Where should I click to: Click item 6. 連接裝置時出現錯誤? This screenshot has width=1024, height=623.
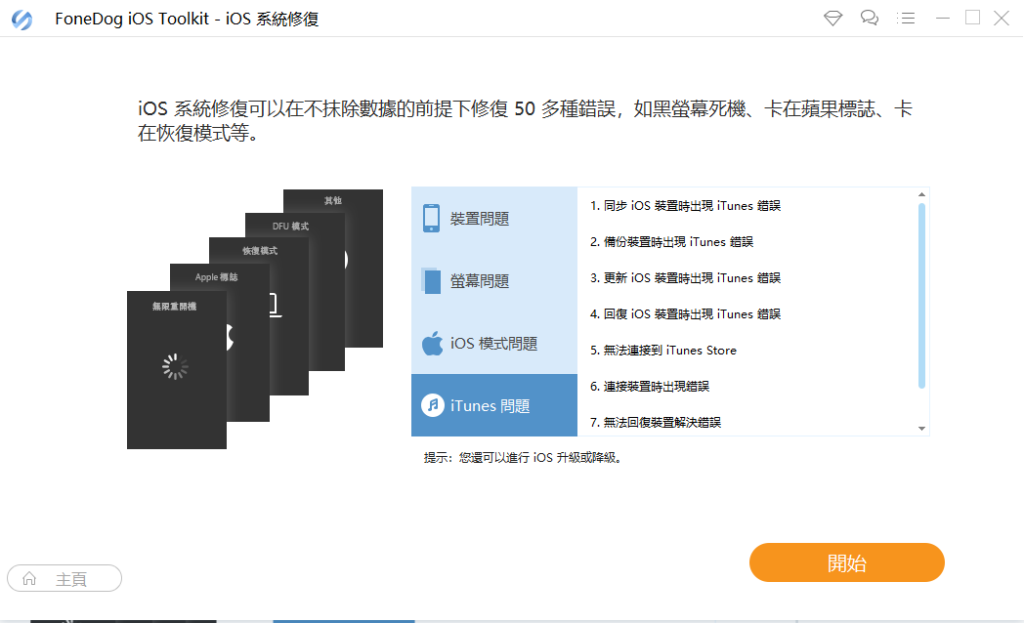[649, 387]
